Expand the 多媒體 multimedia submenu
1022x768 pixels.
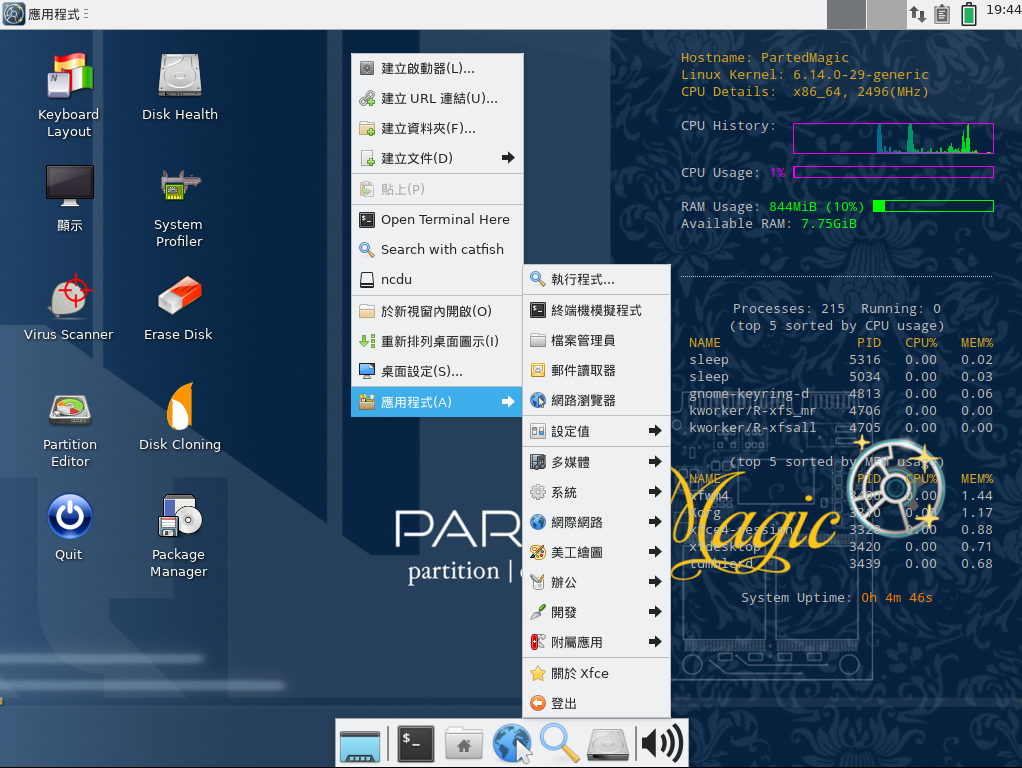pos(596,462)
